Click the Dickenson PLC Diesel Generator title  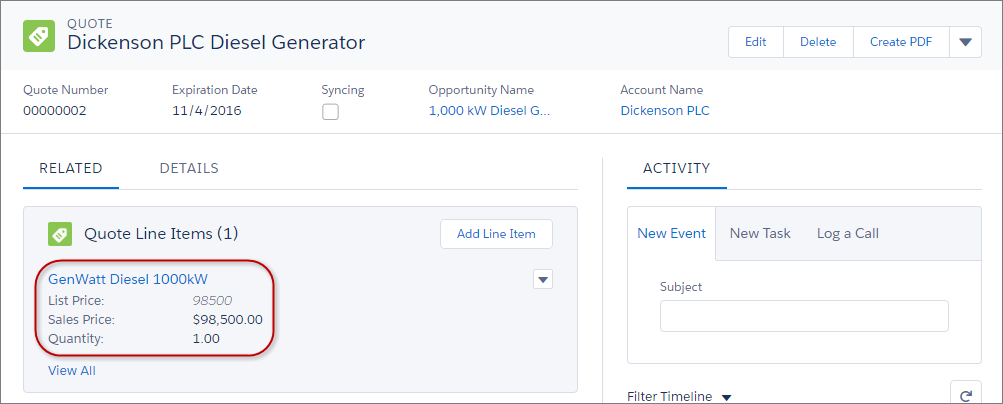point(216,43)
